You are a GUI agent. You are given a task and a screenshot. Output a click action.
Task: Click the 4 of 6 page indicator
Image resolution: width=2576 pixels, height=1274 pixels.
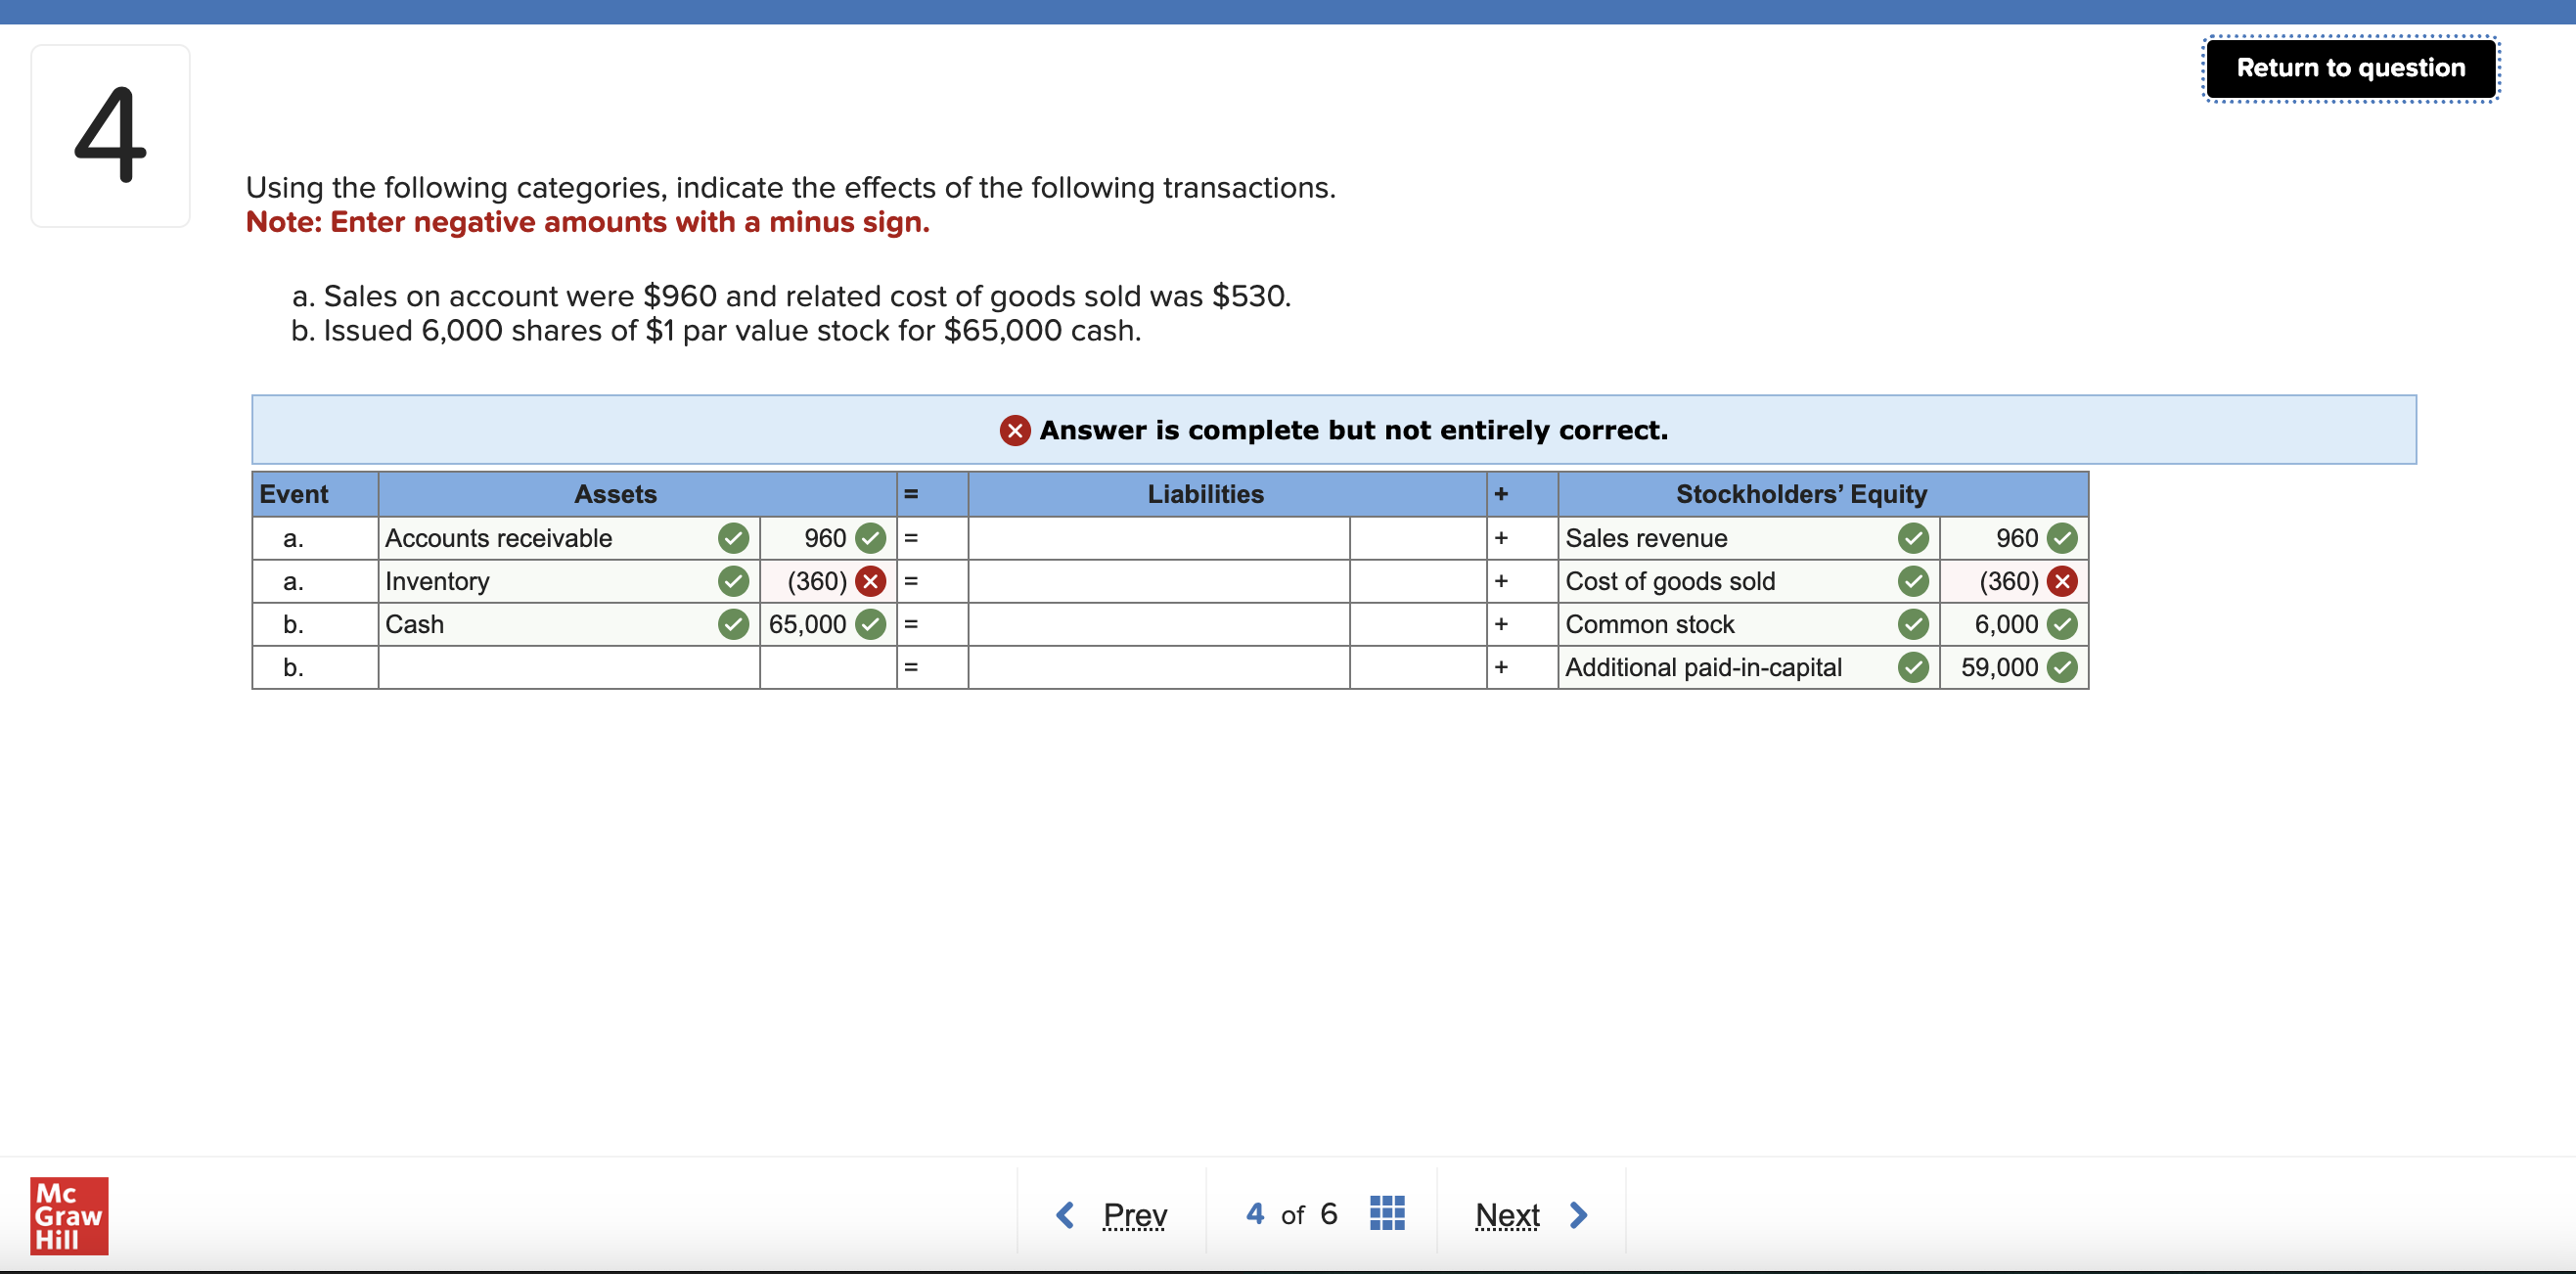coord(1290,1214)
